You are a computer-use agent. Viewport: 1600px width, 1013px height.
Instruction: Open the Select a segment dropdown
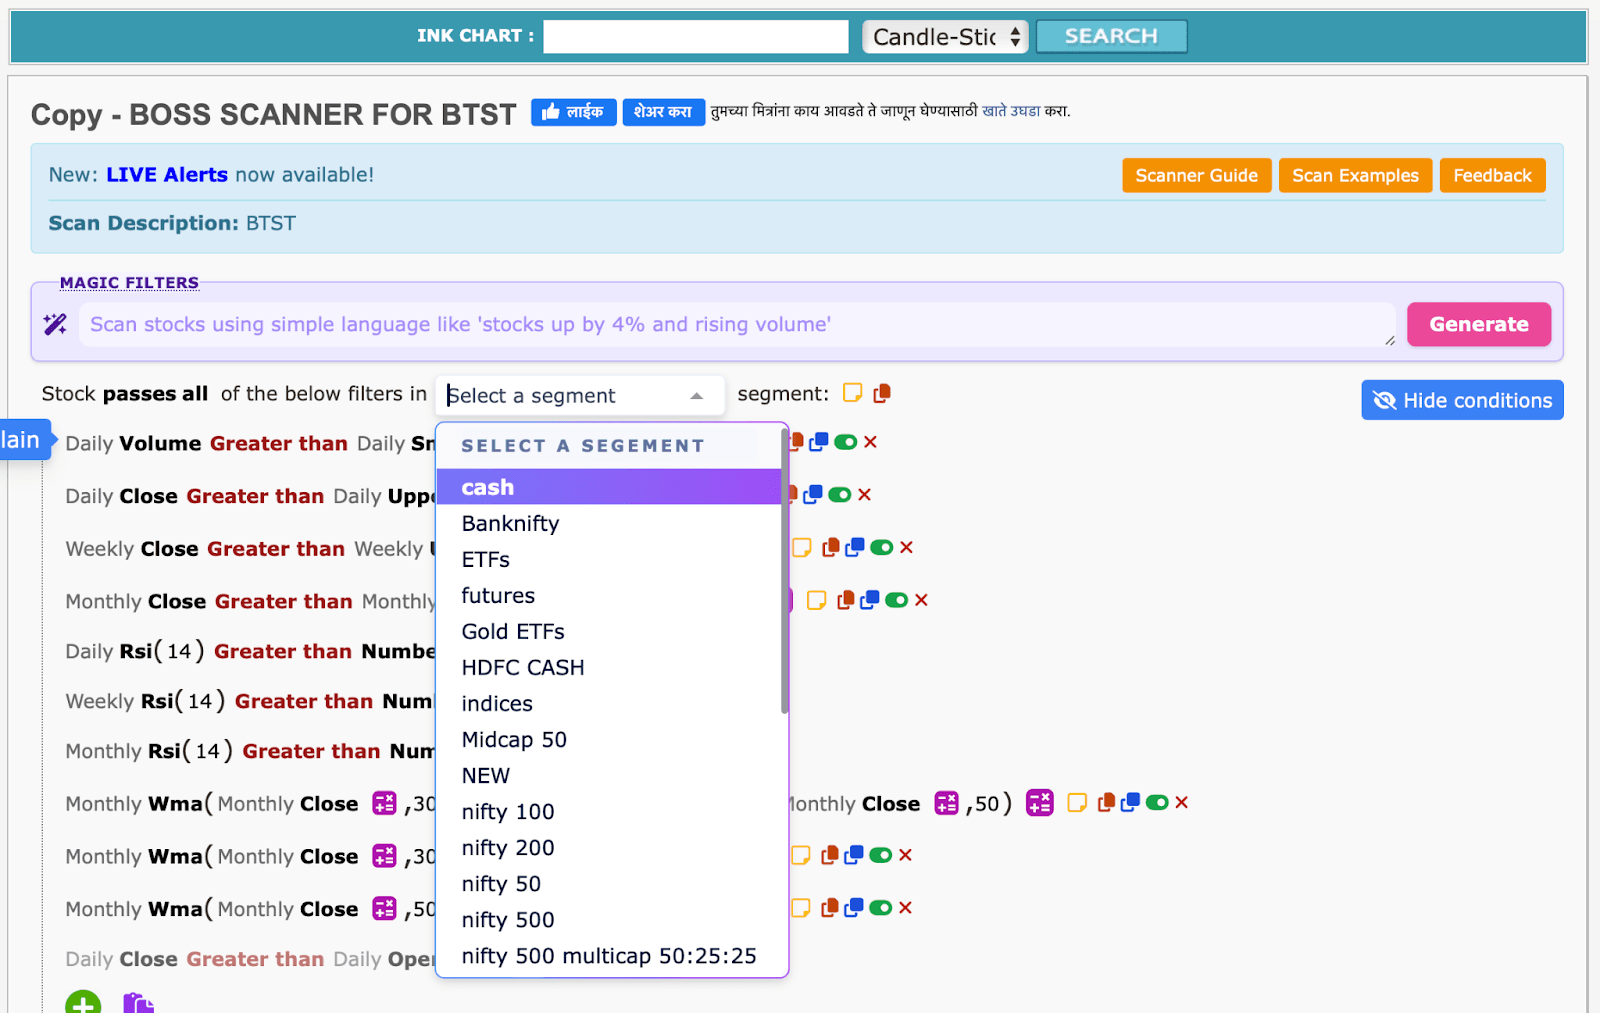pos(580,395)
